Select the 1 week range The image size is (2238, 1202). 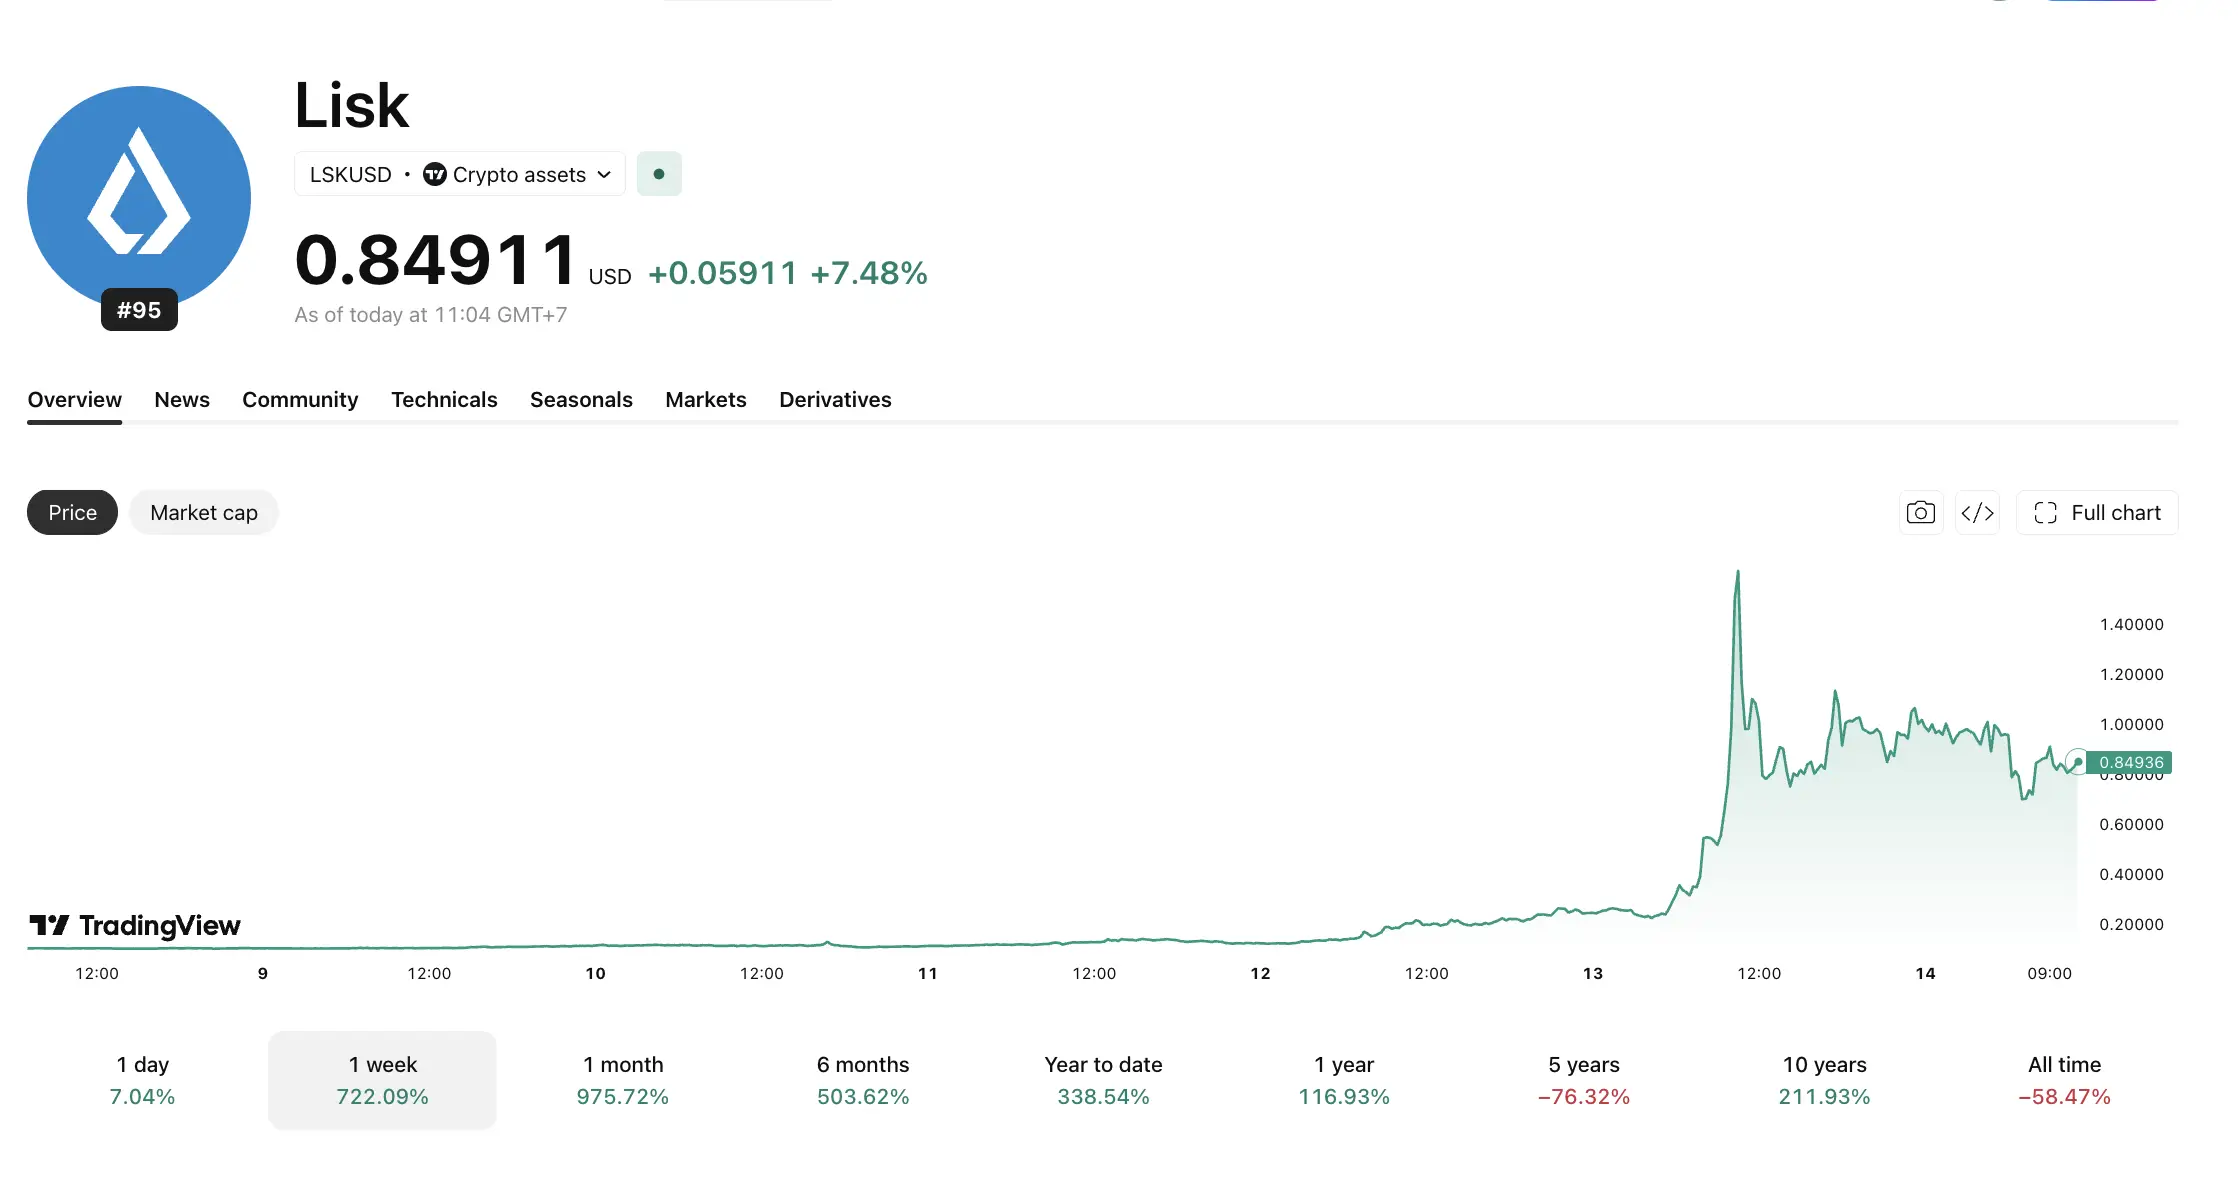point(382,1080)
